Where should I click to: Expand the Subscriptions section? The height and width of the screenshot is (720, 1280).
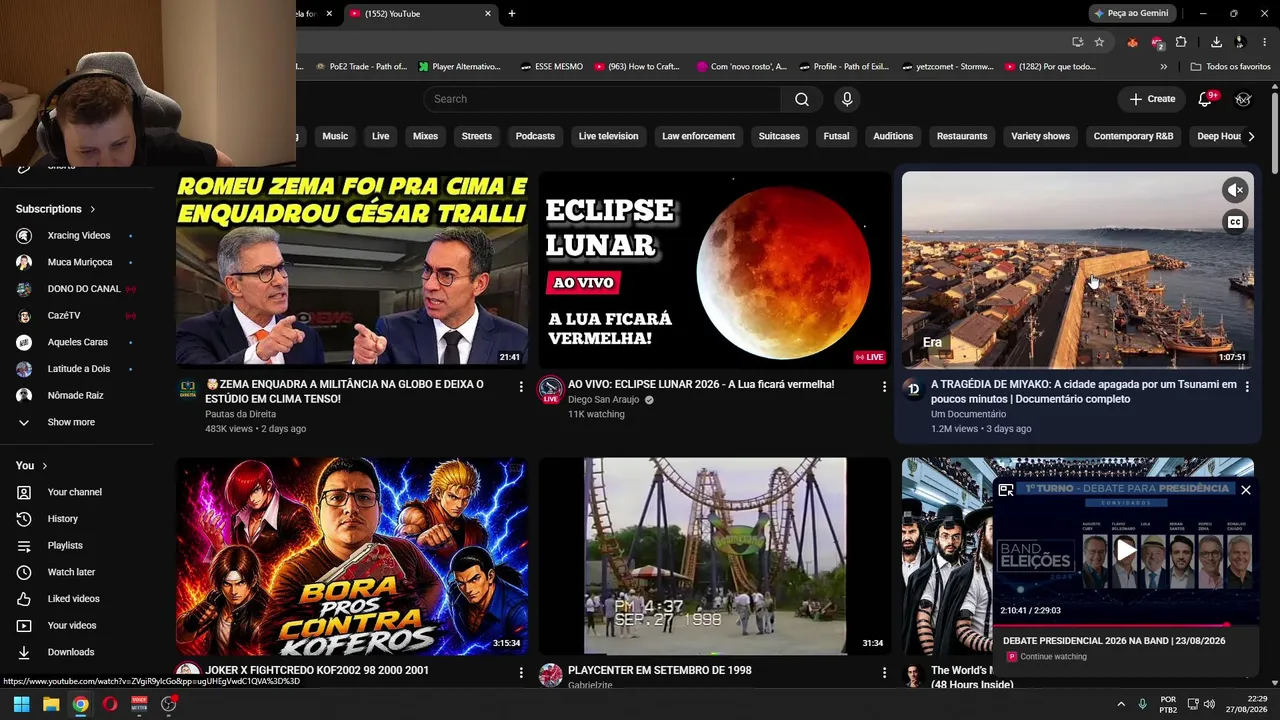coord(56,209)
